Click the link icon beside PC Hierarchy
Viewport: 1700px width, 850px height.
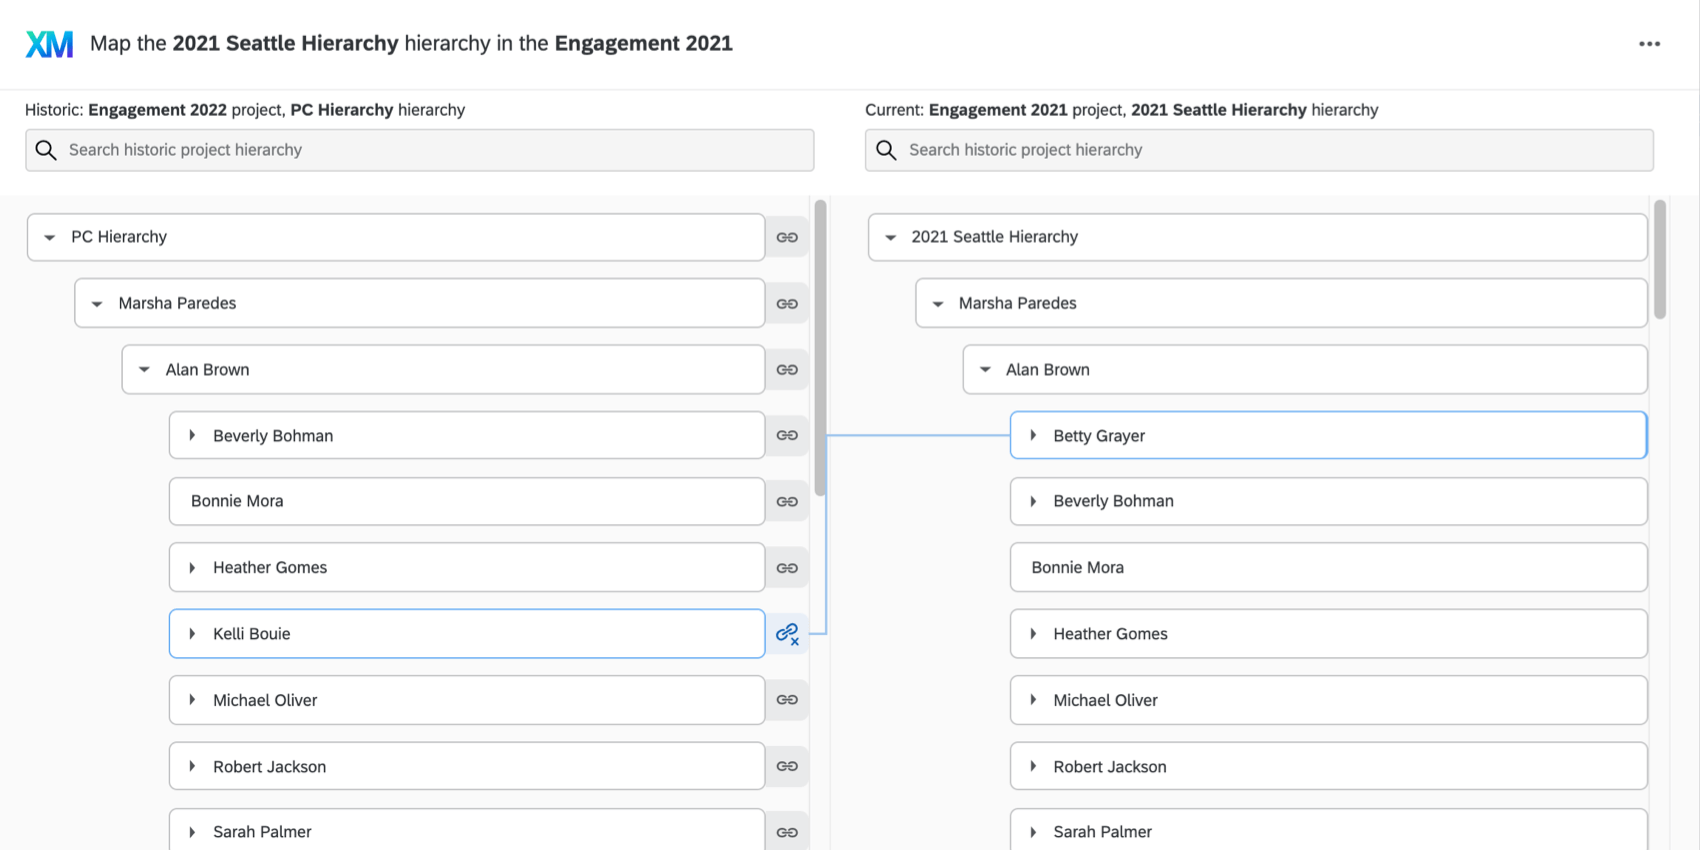(x=787, y=237)
